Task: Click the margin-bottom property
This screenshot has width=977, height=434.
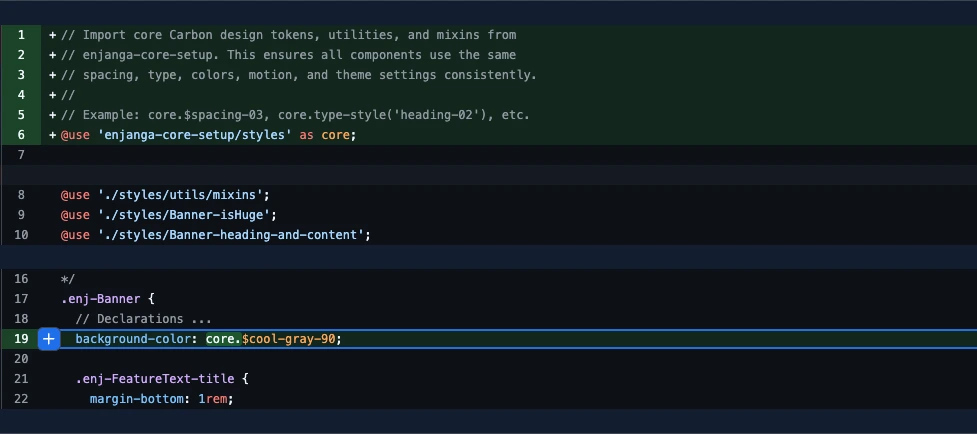Action: coord(136,399)
